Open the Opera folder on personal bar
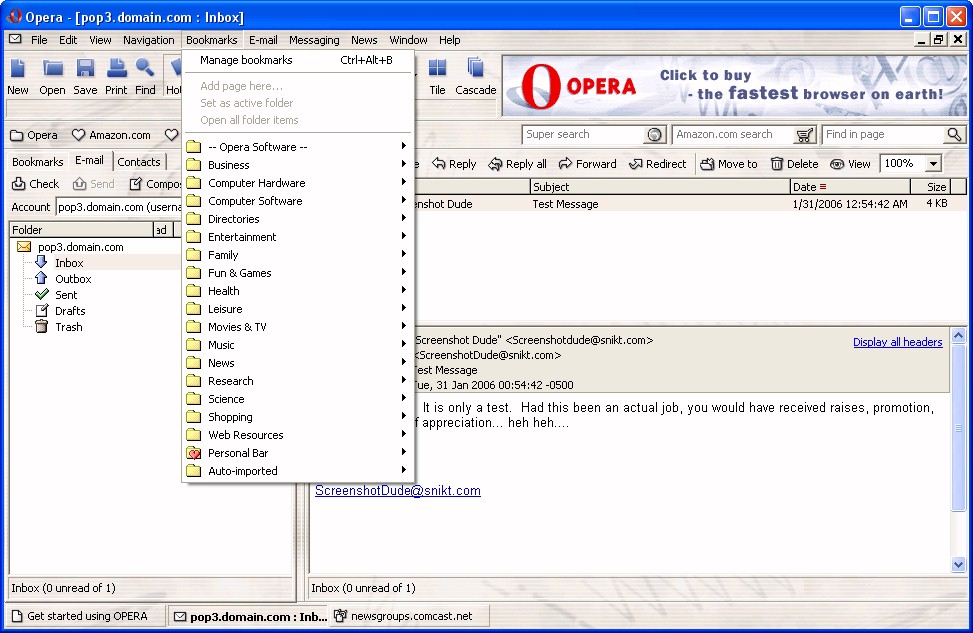Screen dimensions: 973x633 tap(34, 135)
